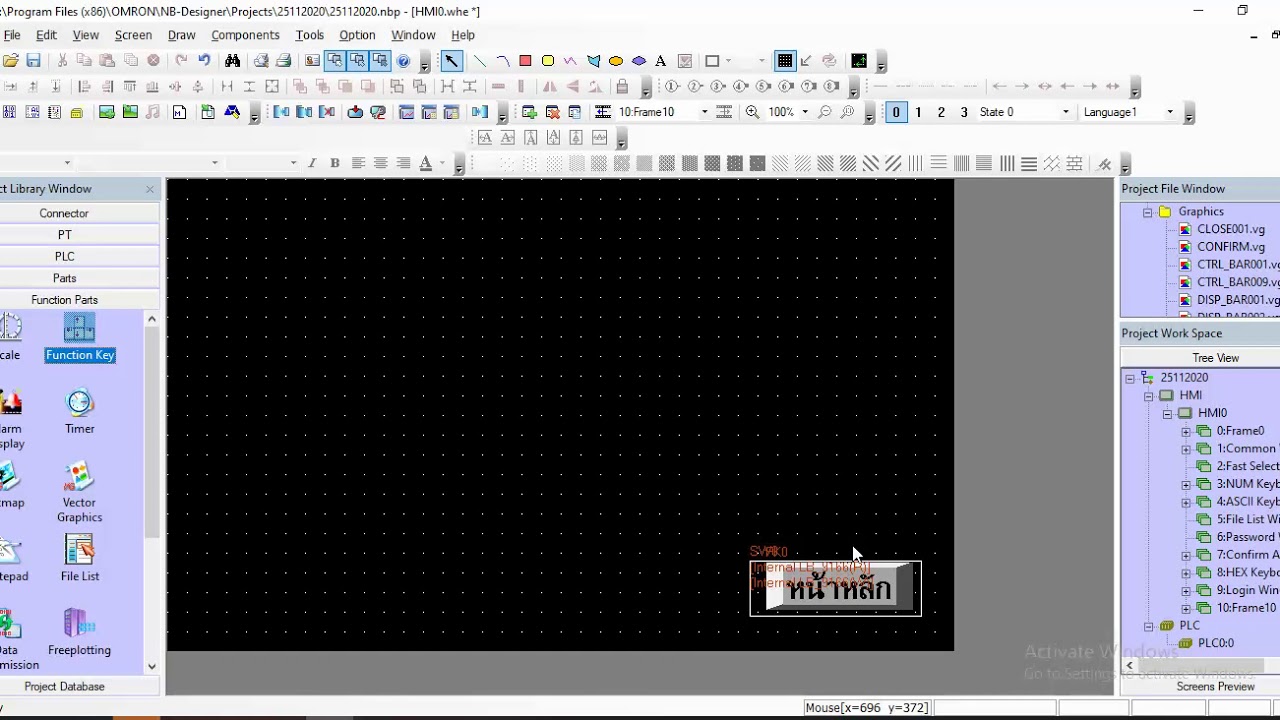Select the button component on canvas
Screen dimensions: 1280x720
(x=836, y=588)
